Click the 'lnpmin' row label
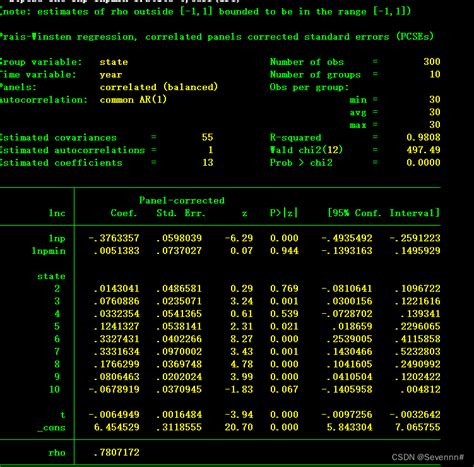This screenshot has height=467, width=474. (49, 251)
